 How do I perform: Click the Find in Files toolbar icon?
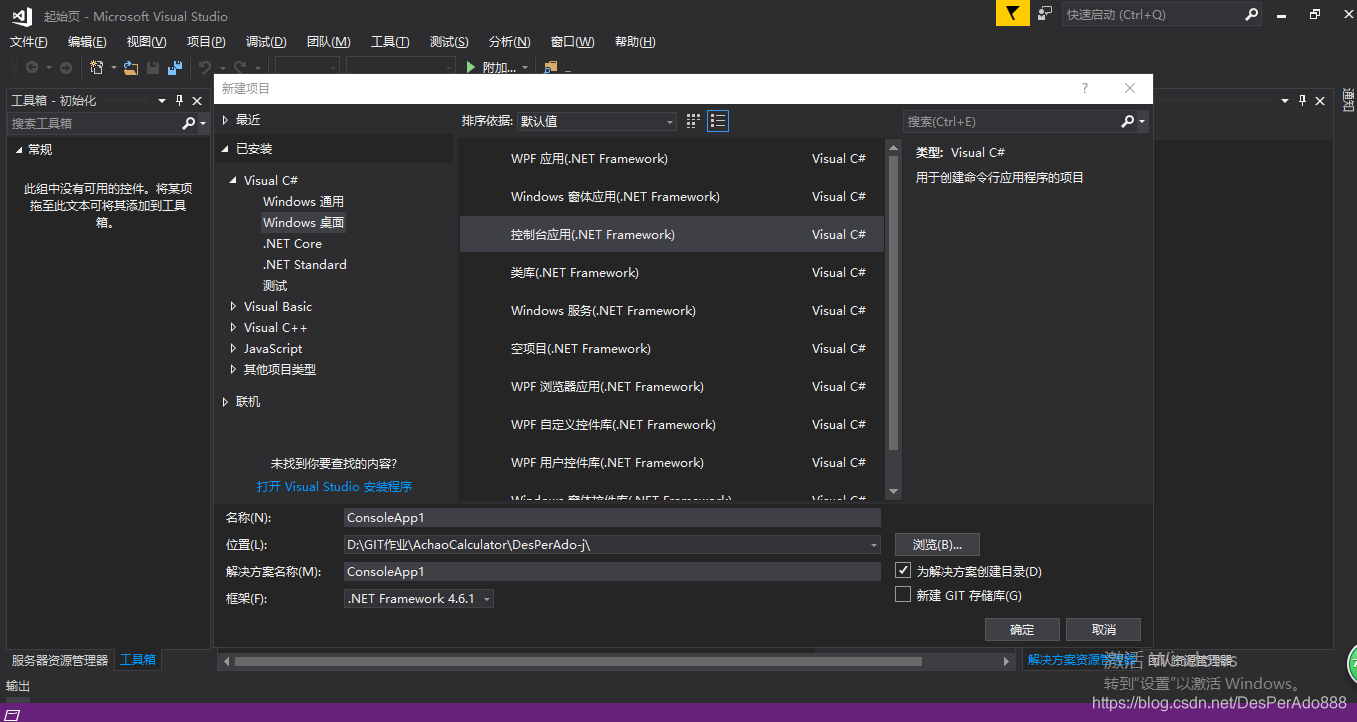(x=550, y=68)
